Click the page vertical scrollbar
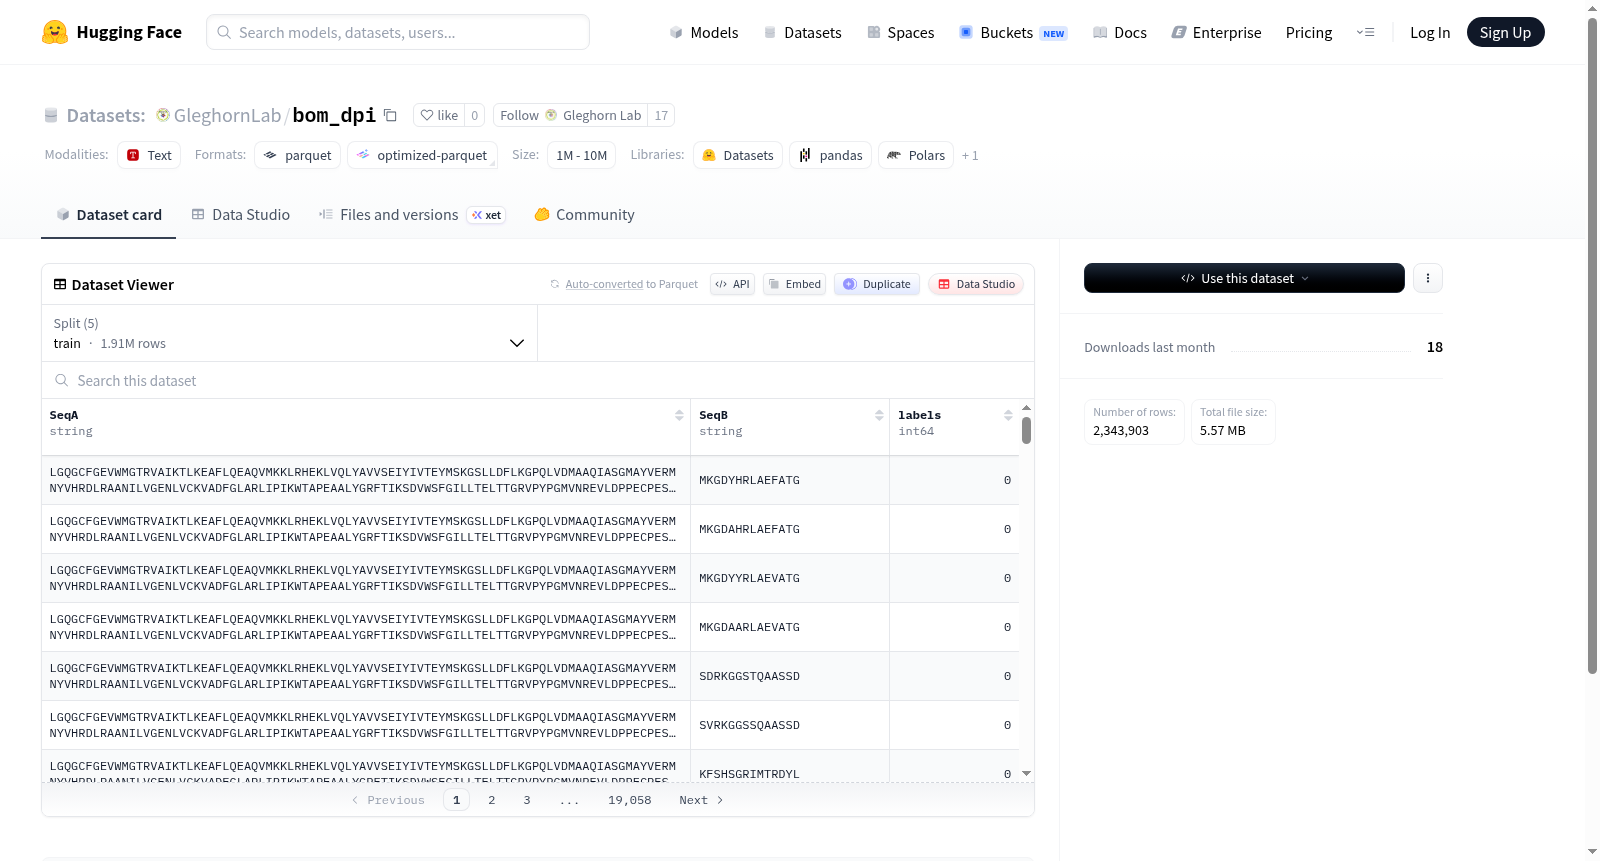The height and width of the screenshot is (861, 1600). 1593,345
